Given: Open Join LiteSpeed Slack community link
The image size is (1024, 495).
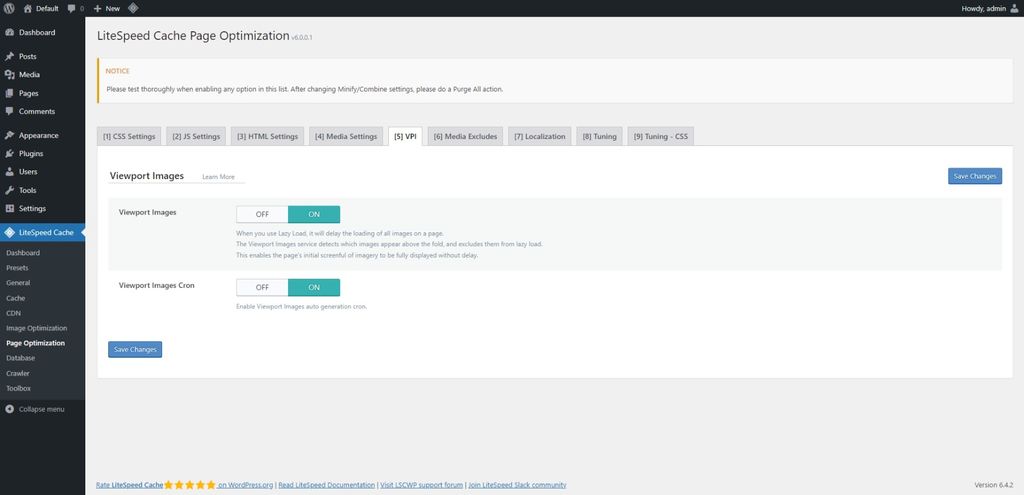Looking at the screenshot, I should tap(517, 485).
